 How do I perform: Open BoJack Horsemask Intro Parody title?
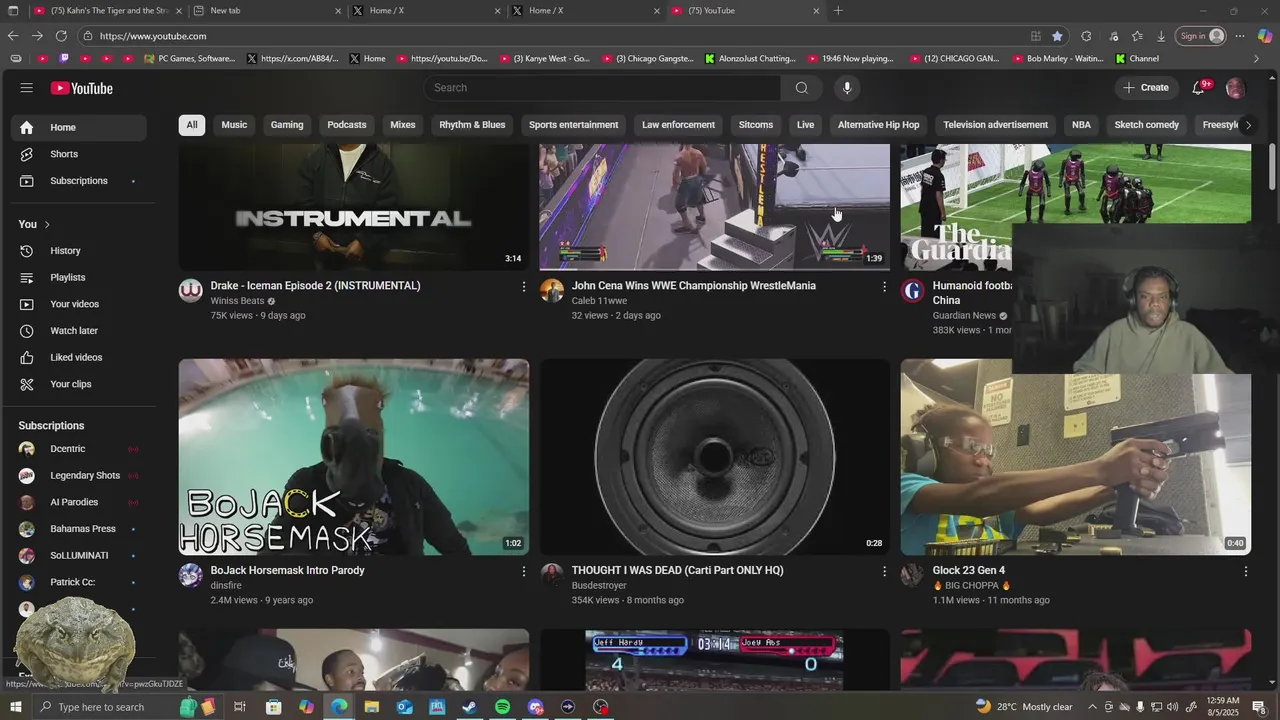click(287, 571)
